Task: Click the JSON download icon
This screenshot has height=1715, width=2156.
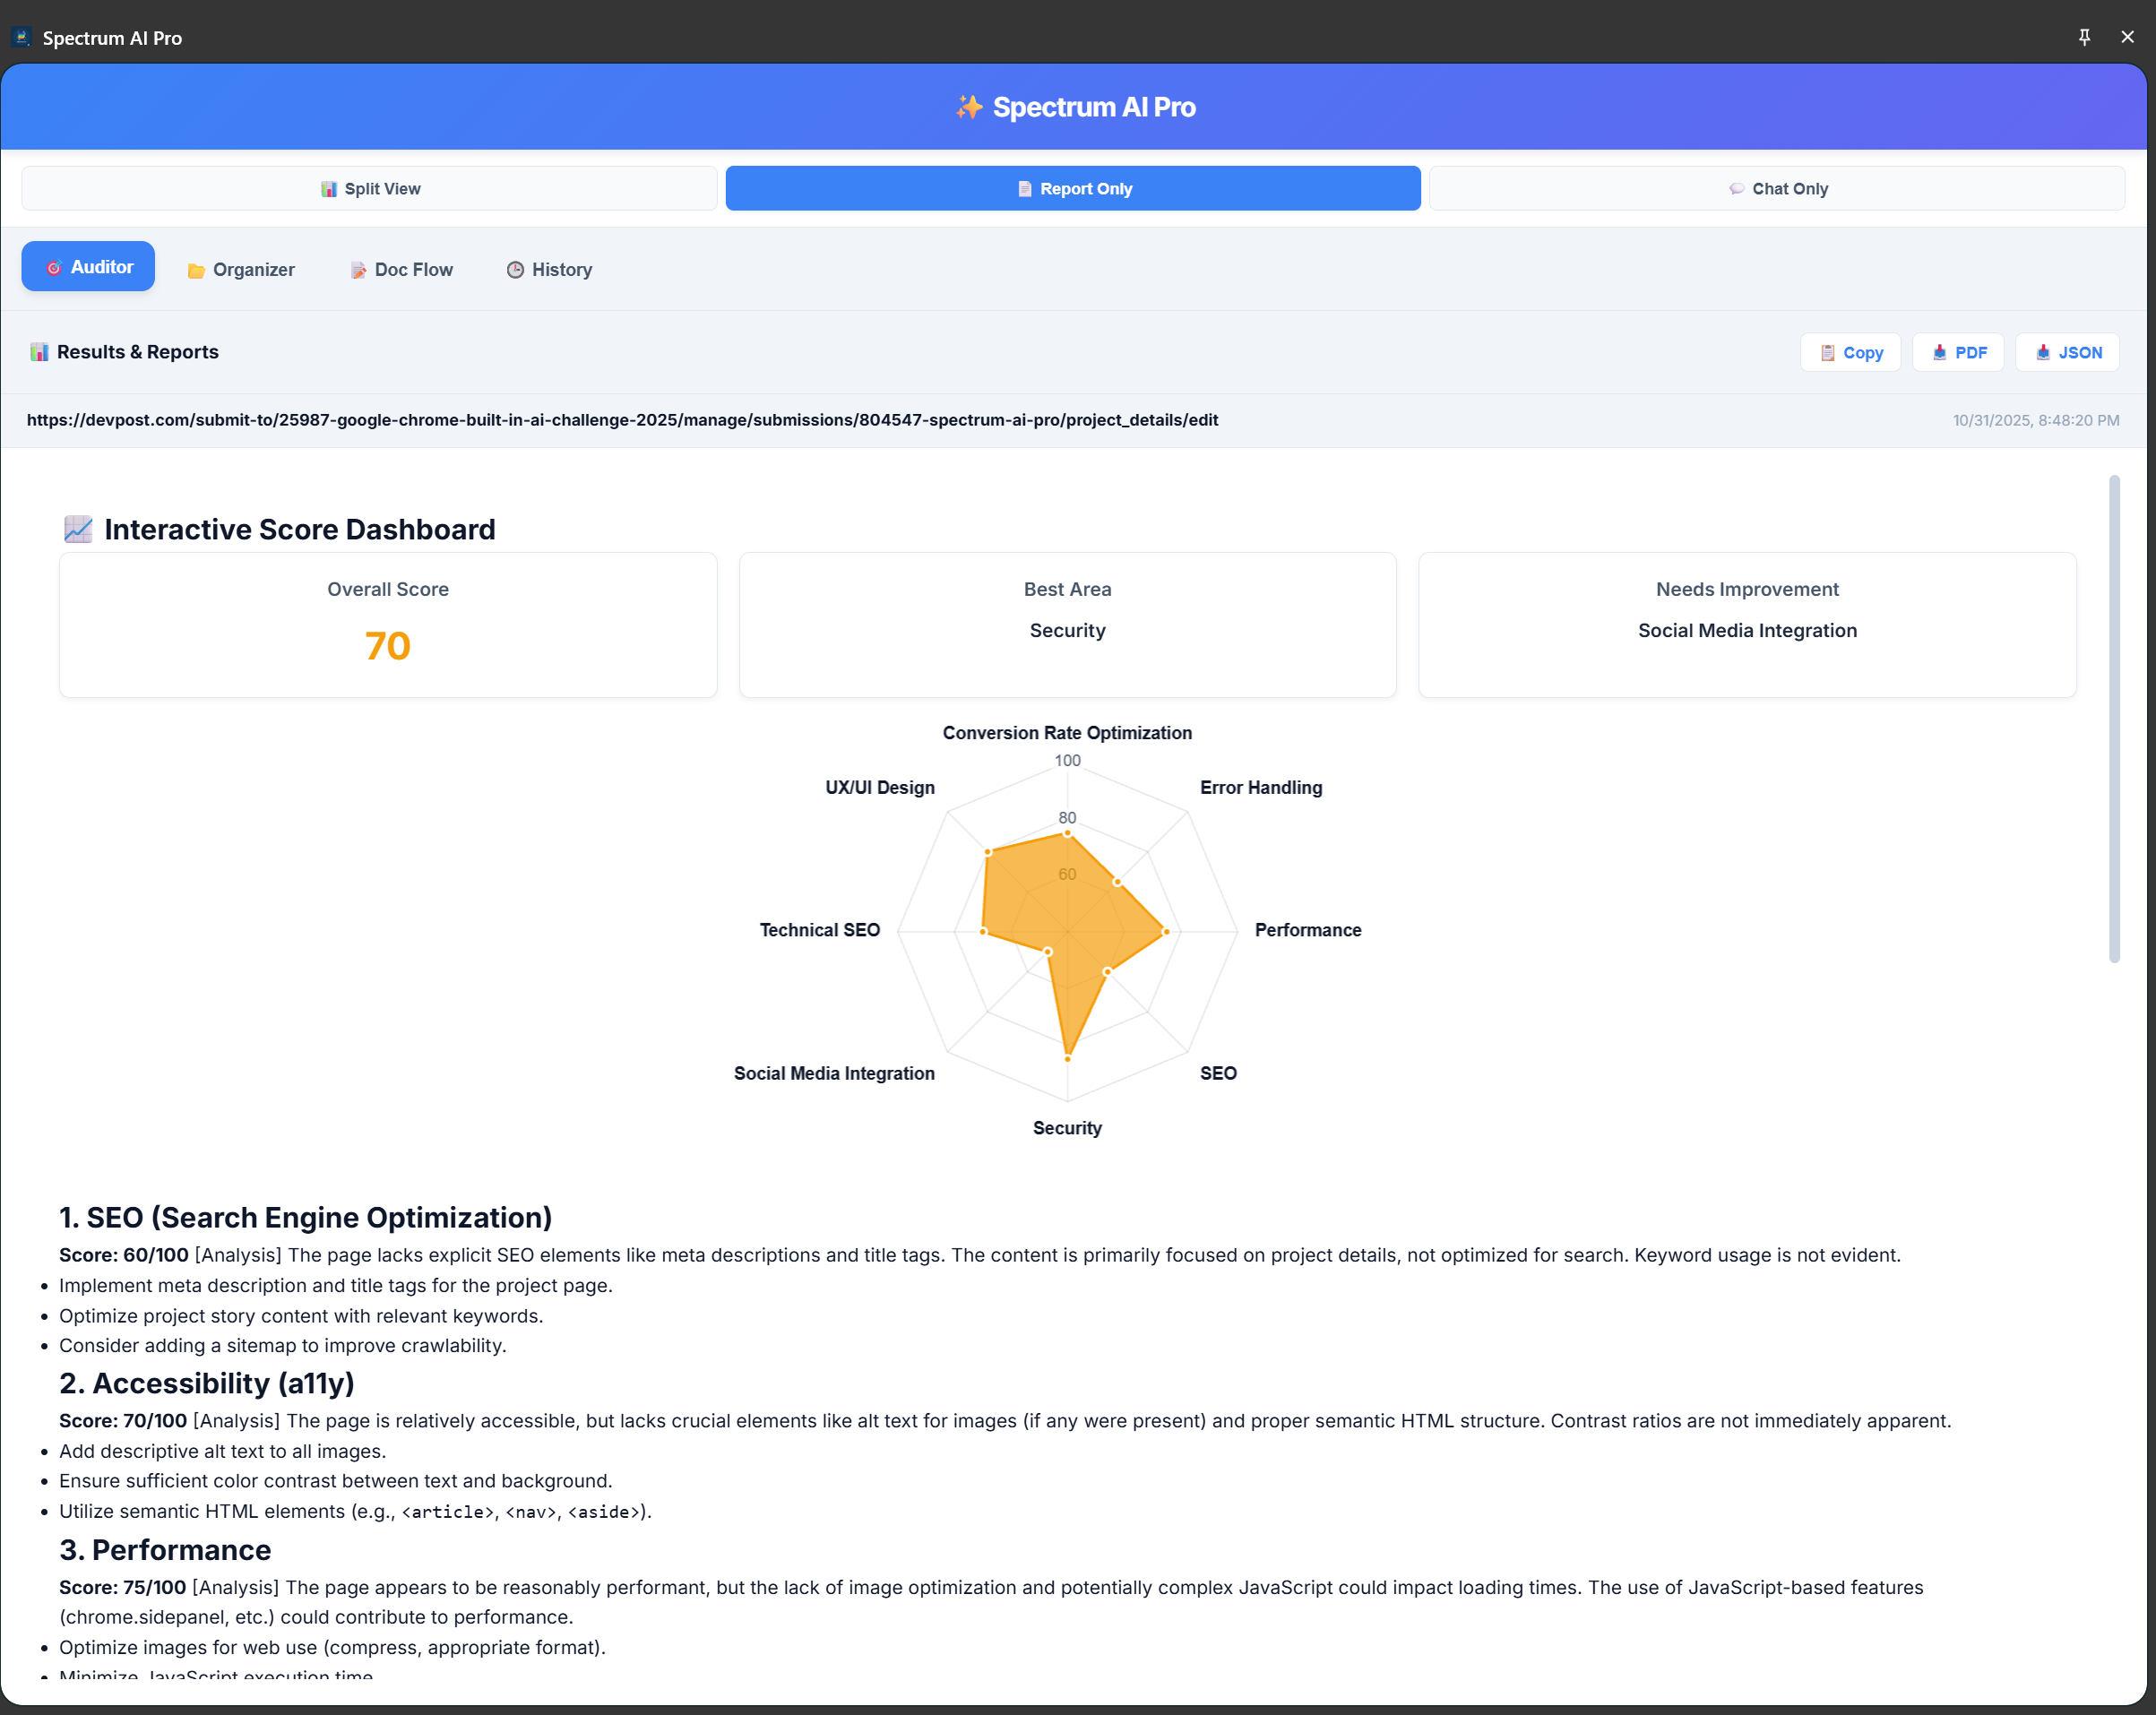Action: (2043, 353)
